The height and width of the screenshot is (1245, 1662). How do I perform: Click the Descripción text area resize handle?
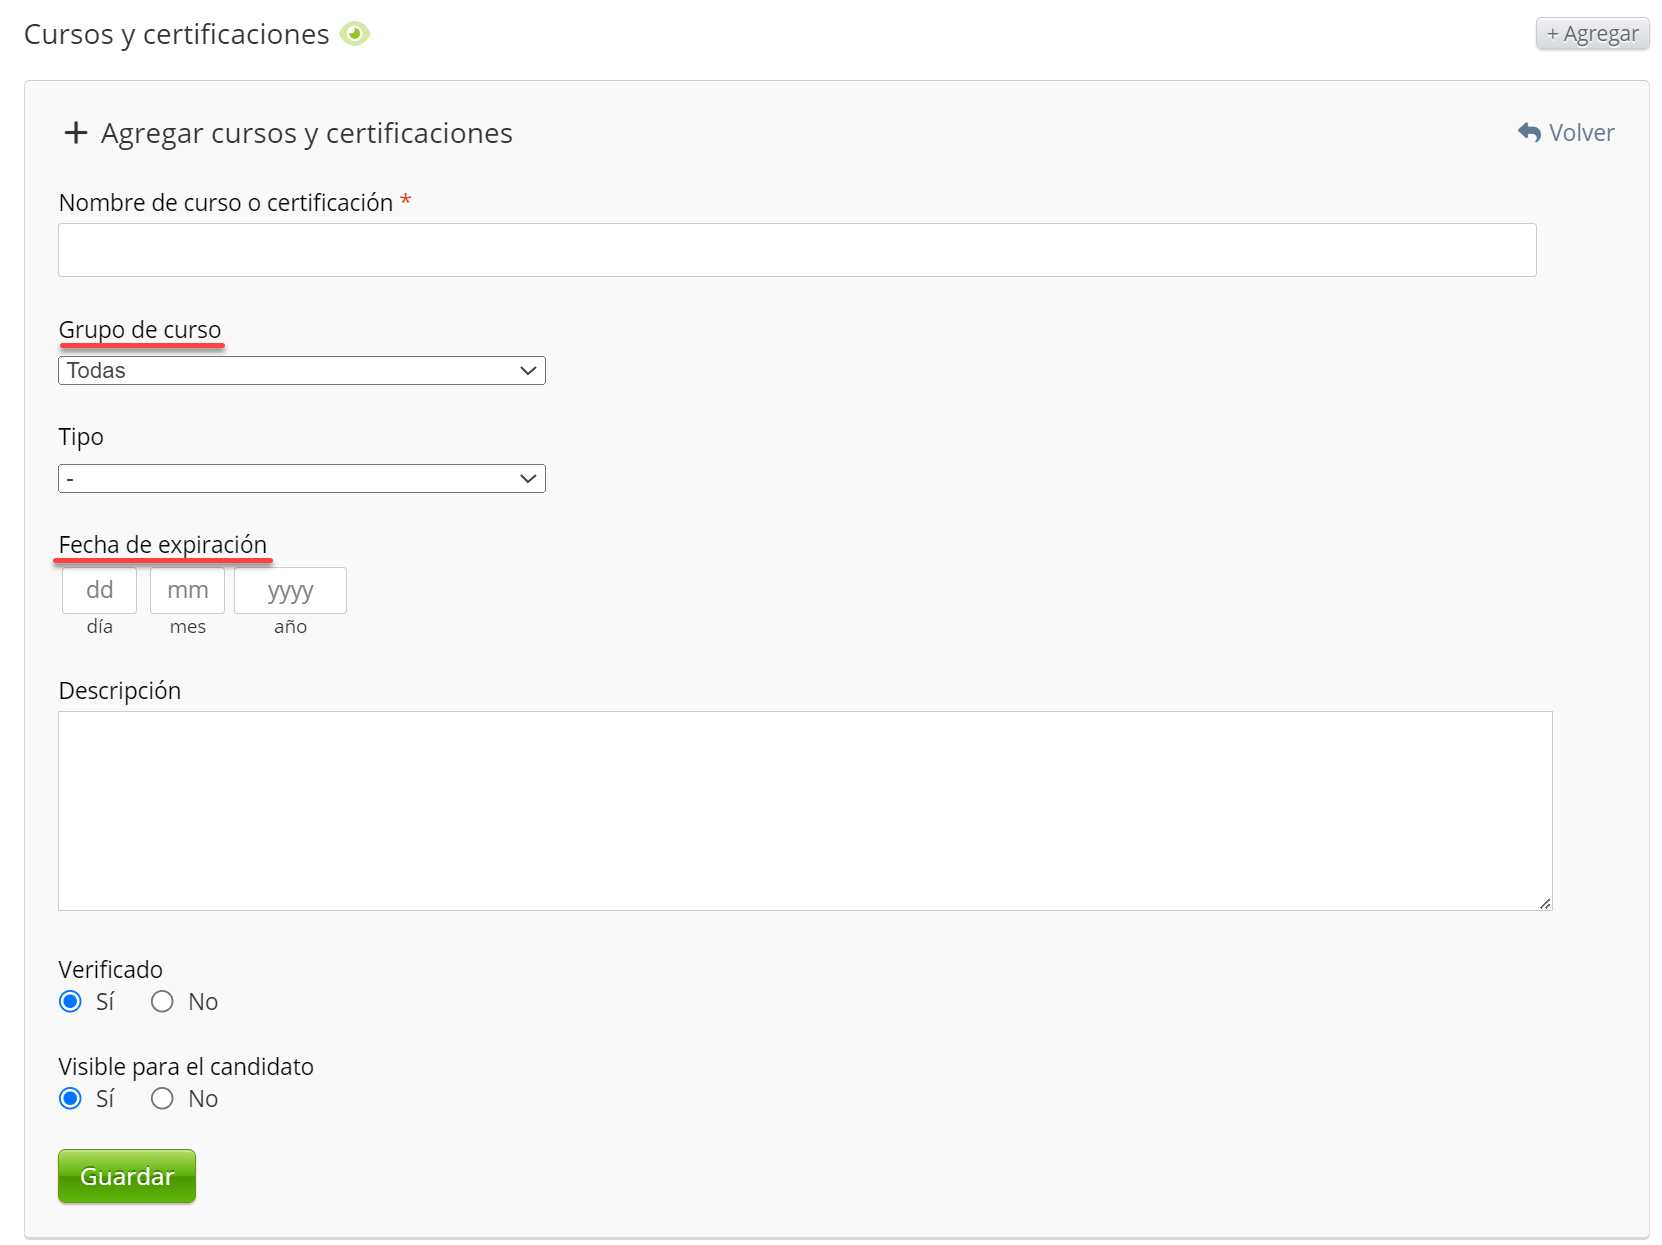(1545, 903)
